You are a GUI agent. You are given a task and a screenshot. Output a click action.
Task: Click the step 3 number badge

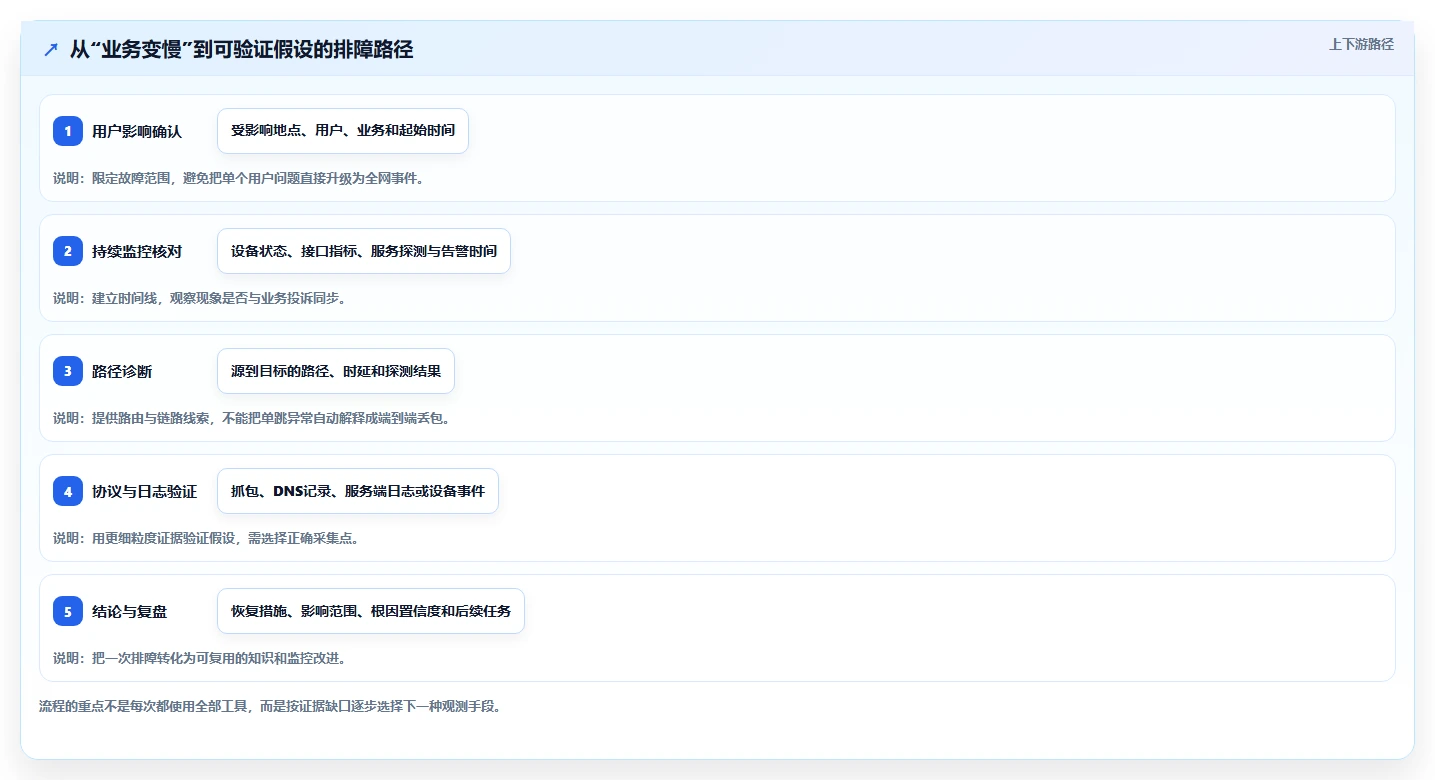[68, 371]
